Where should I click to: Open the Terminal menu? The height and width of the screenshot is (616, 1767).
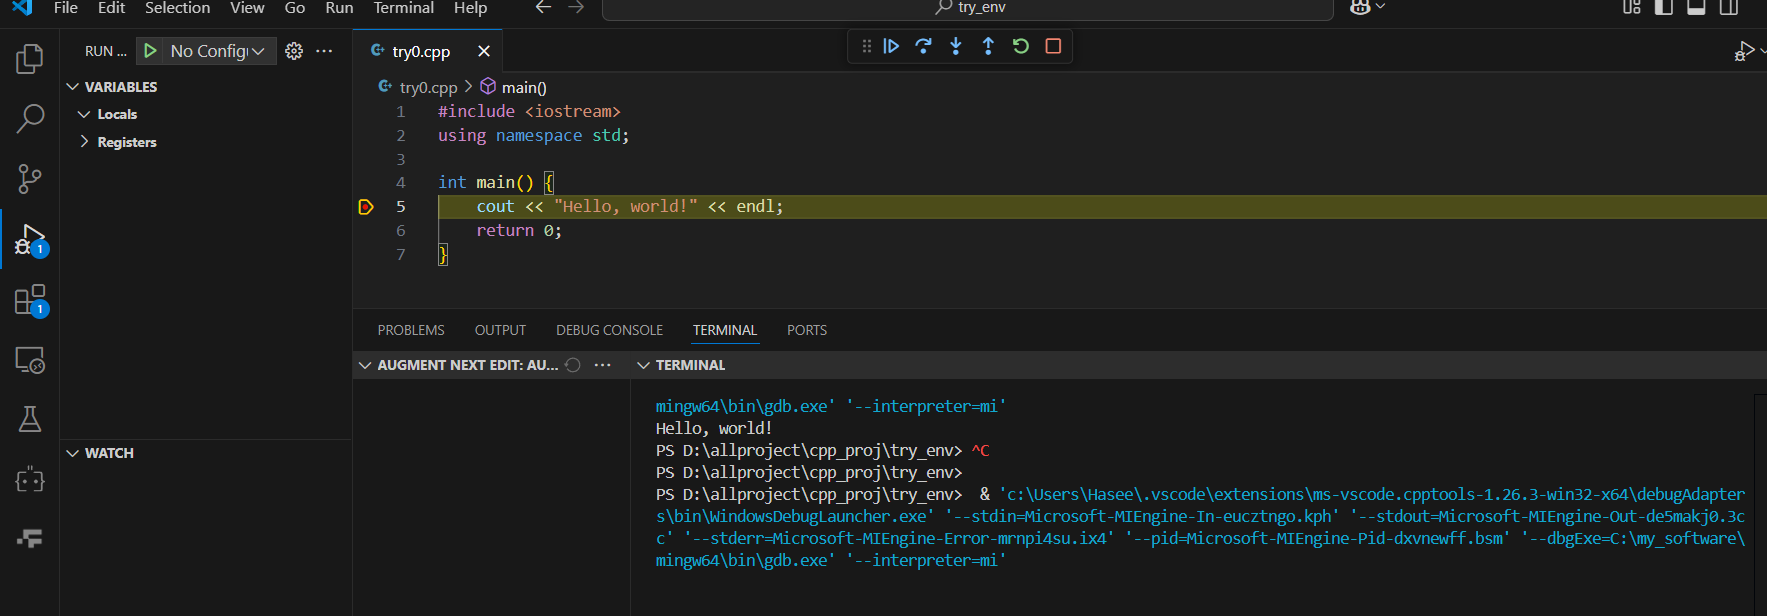pos(404,8)
